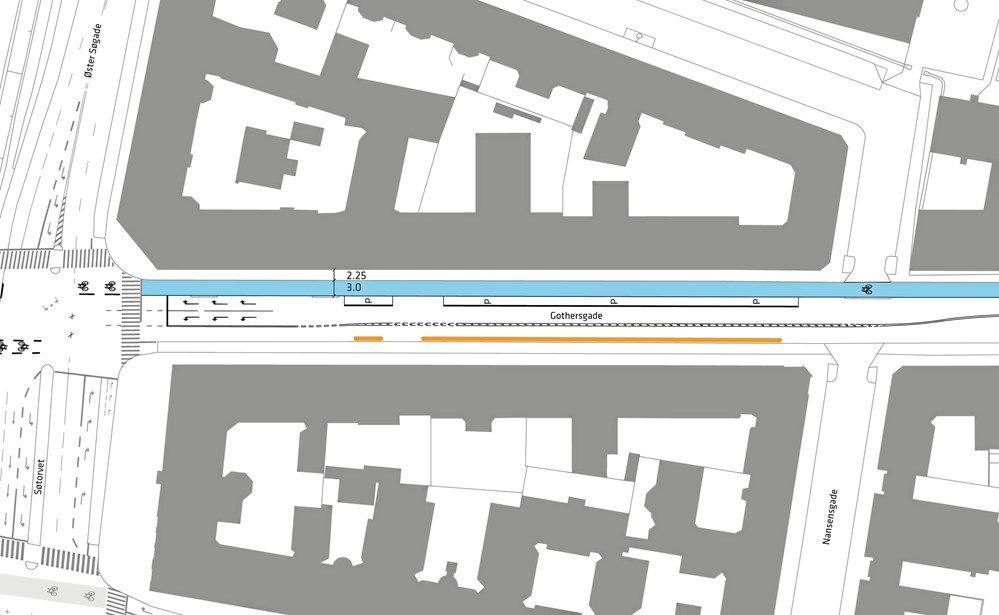
Task: Click the Nansensgade street label
Action: [x=830, y=516]
